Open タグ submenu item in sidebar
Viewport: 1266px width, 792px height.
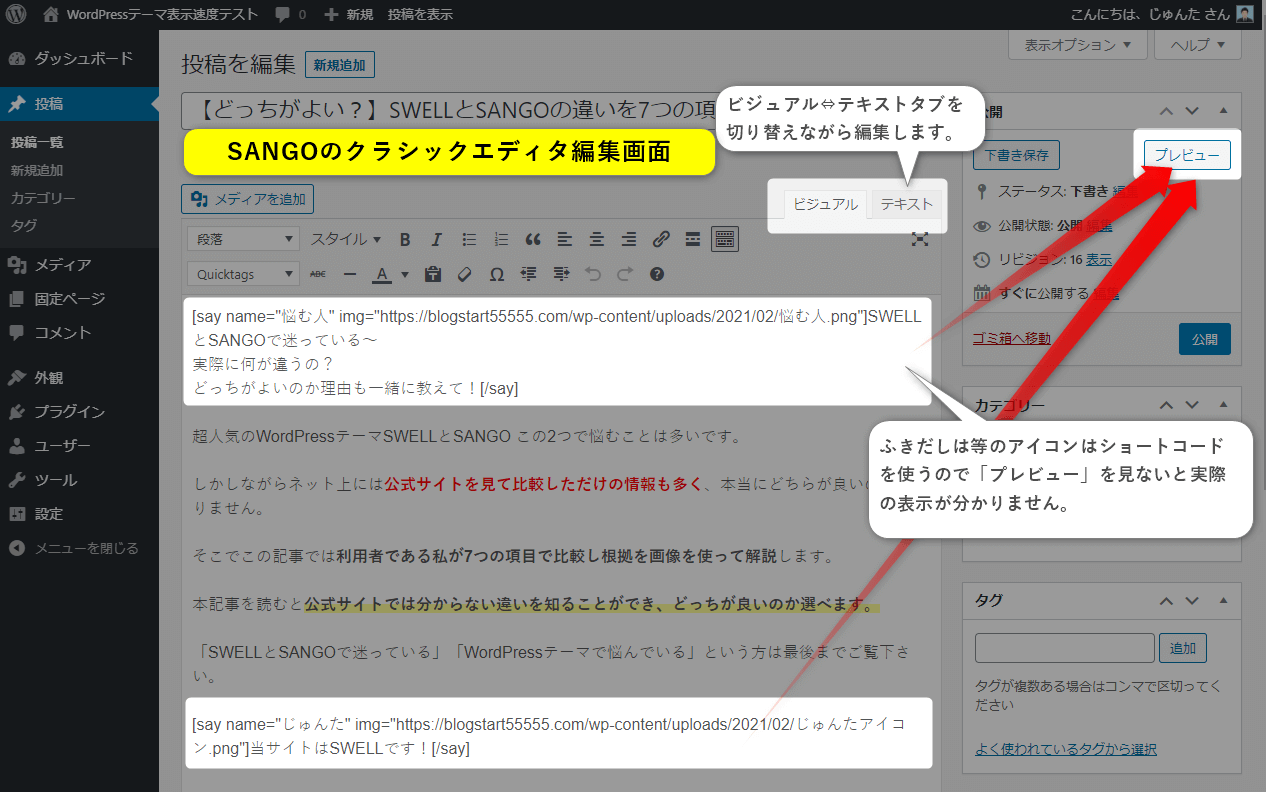point(24,226)
